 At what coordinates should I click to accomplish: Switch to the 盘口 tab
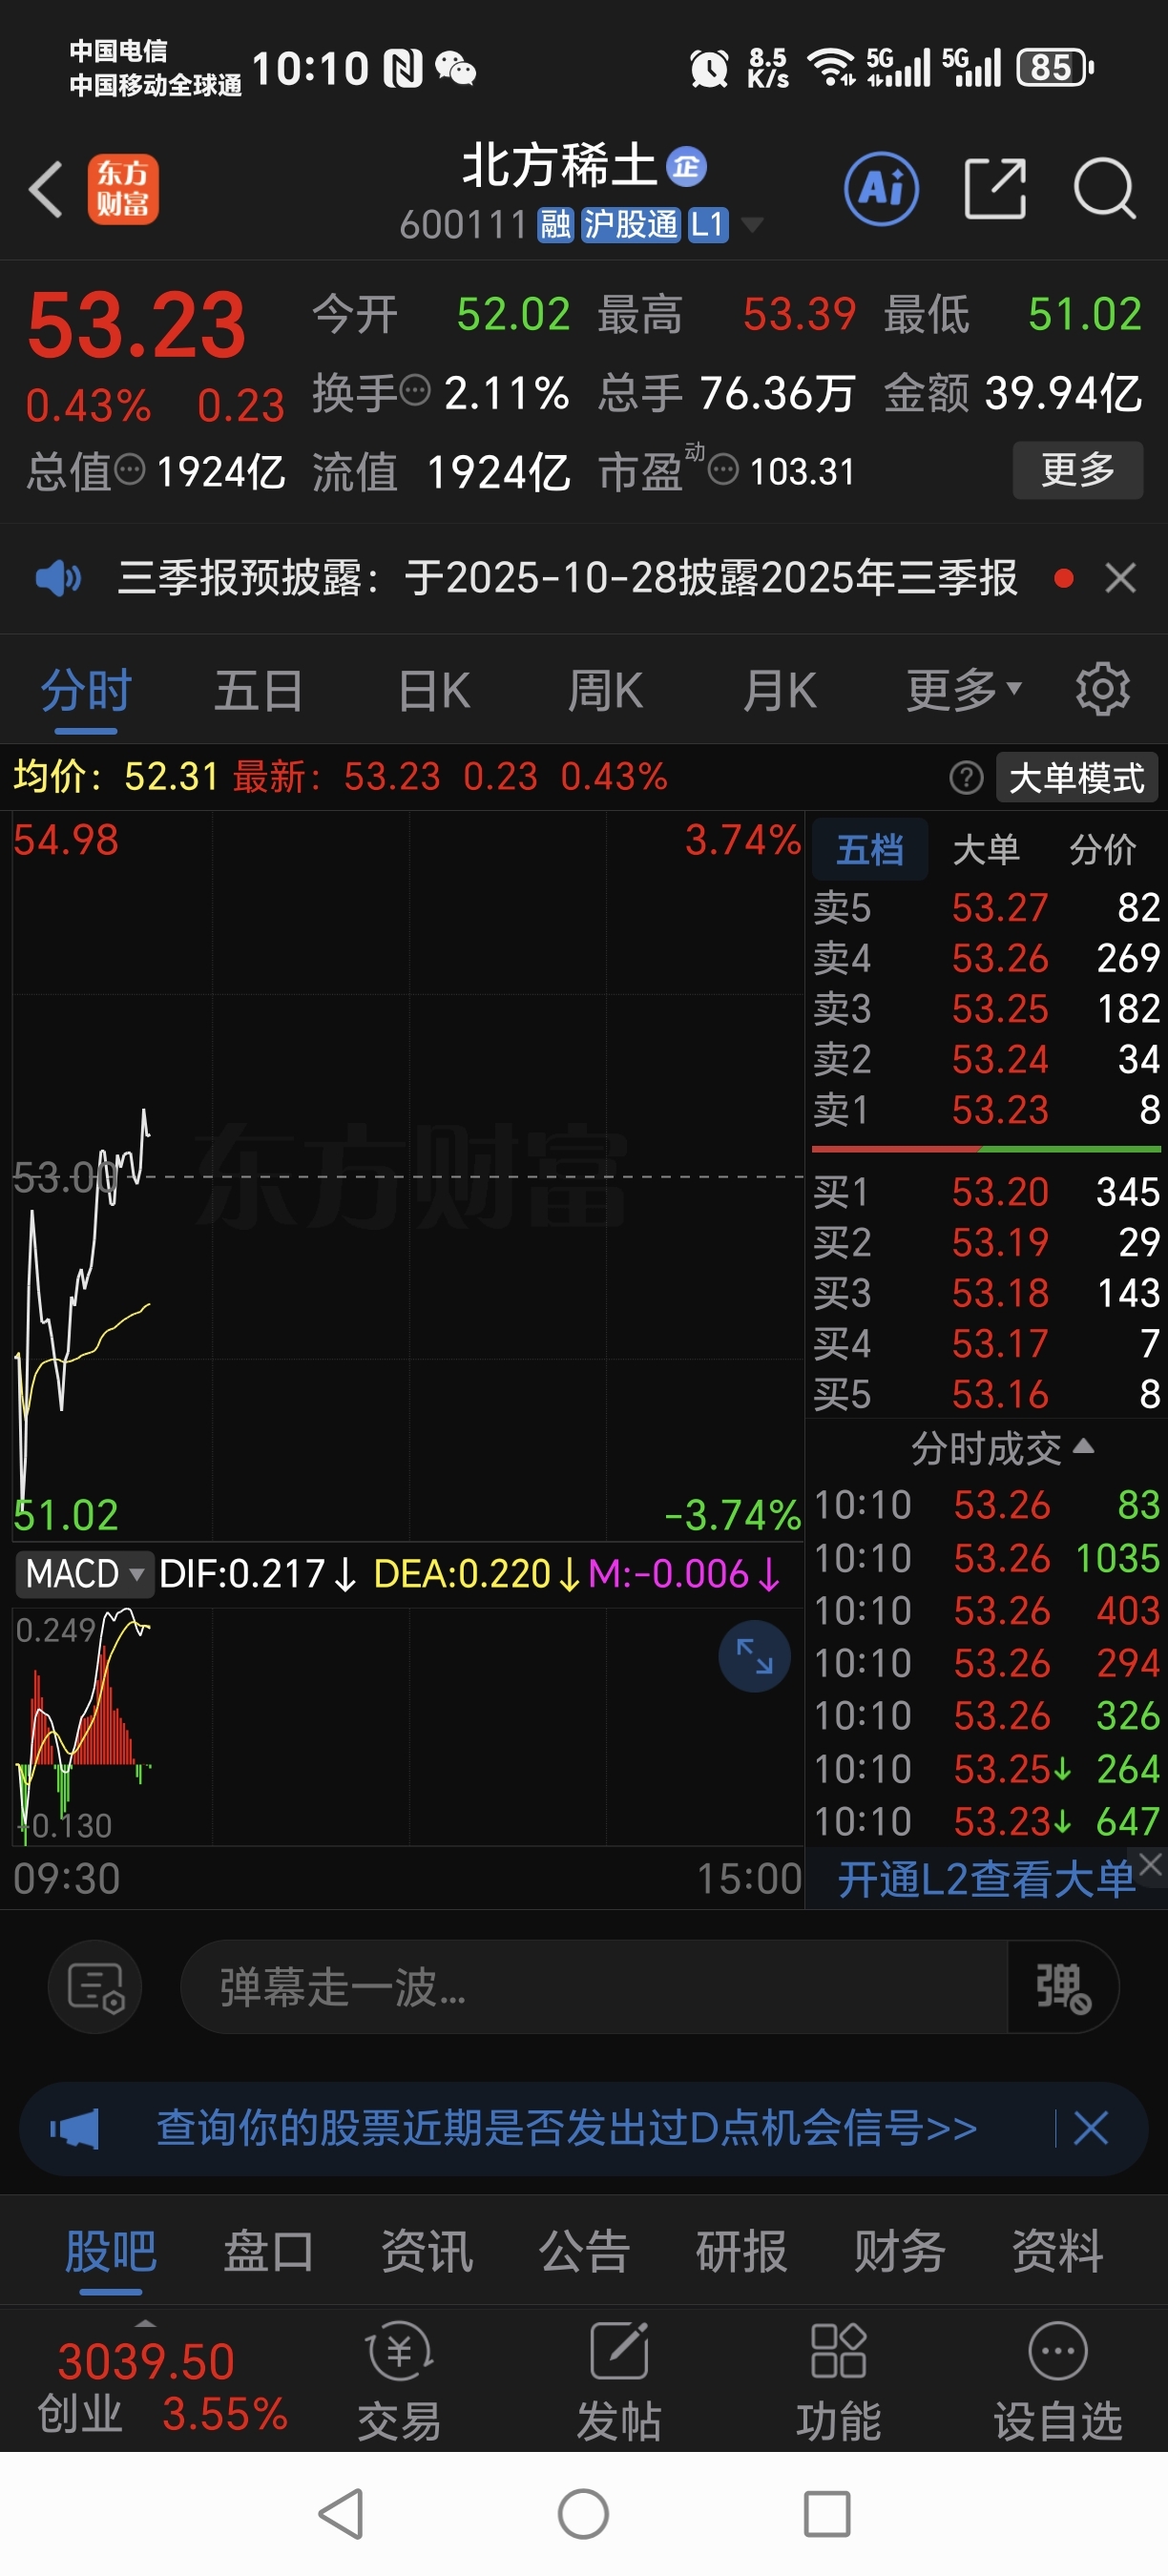pos(268,2252)
